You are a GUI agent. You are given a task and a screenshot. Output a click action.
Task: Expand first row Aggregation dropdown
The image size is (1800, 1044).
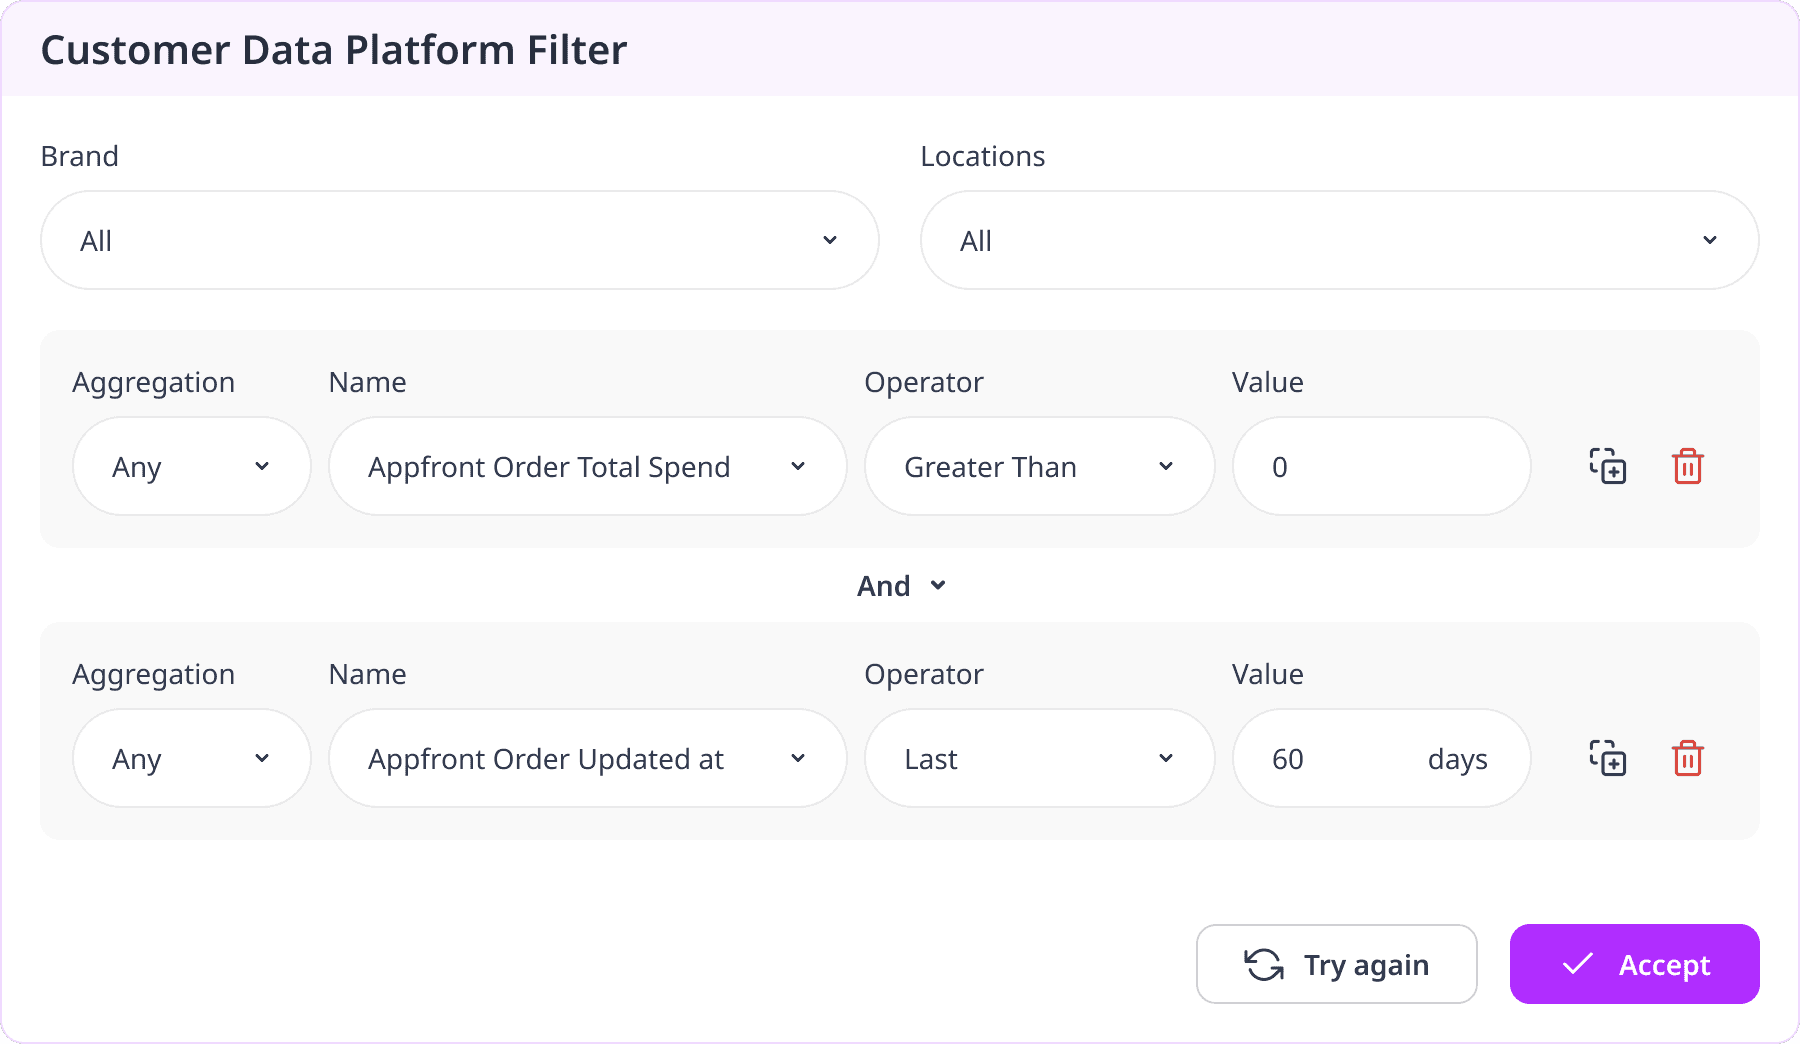(x=191, y=466)
